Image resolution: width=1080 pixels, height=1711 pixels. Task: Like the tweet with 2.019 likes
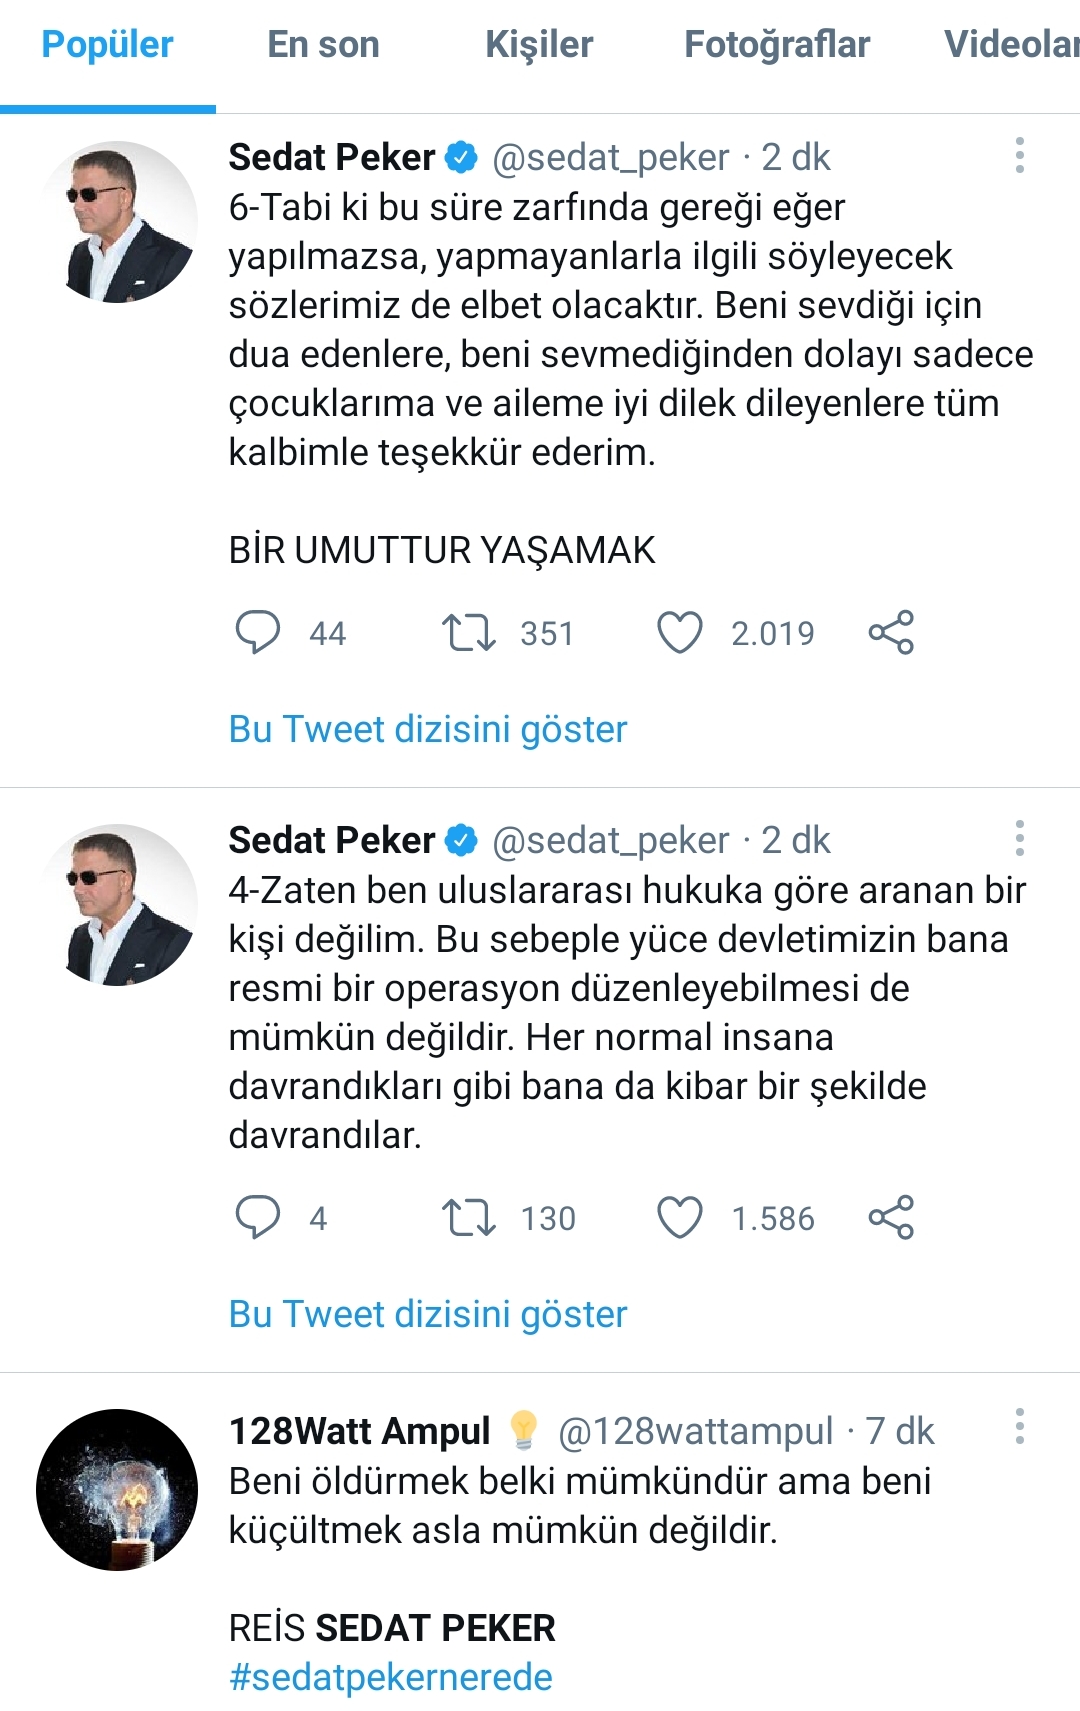tap(680, 633)
